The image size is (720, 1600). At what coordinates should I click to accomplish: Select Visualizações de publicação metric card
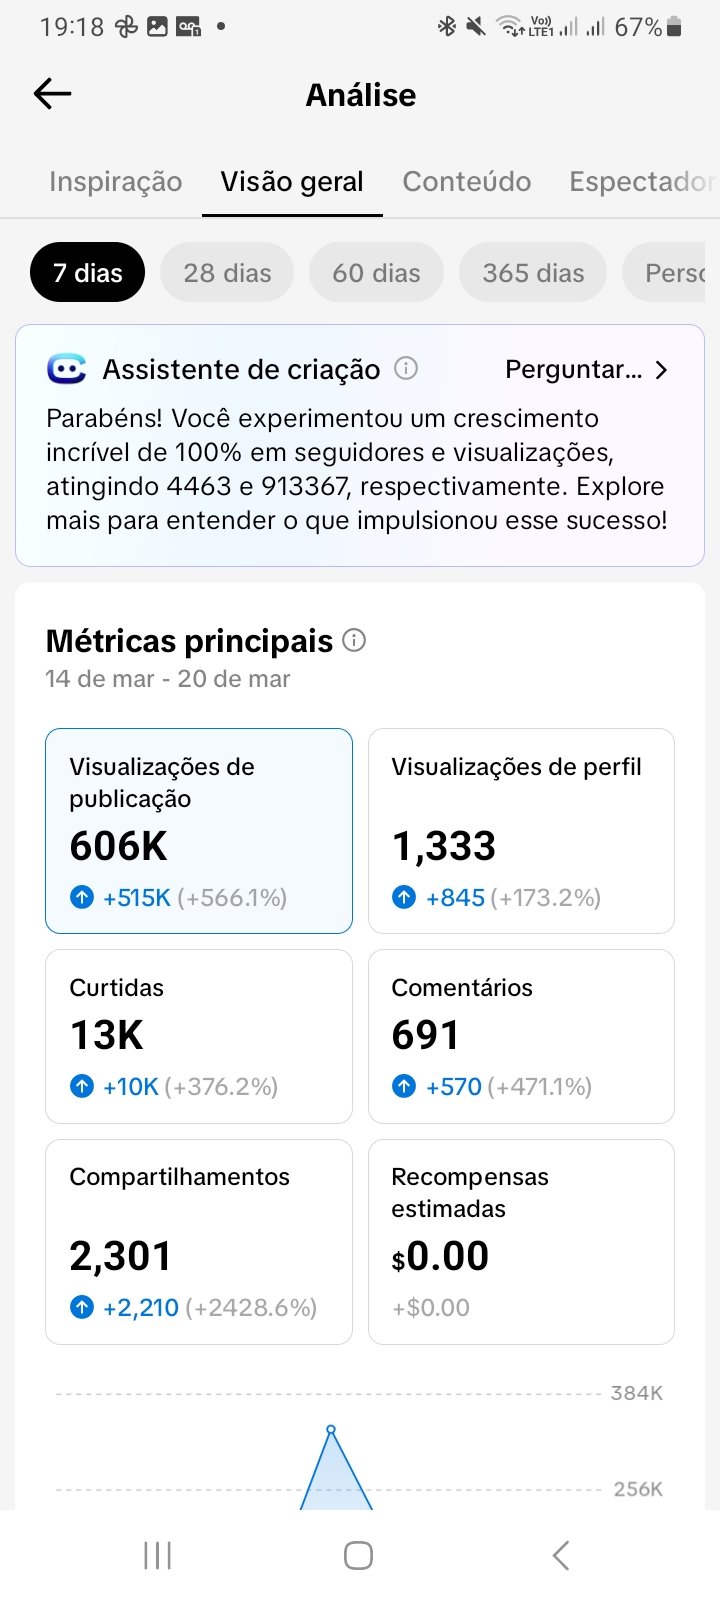(x=199, y=830)
